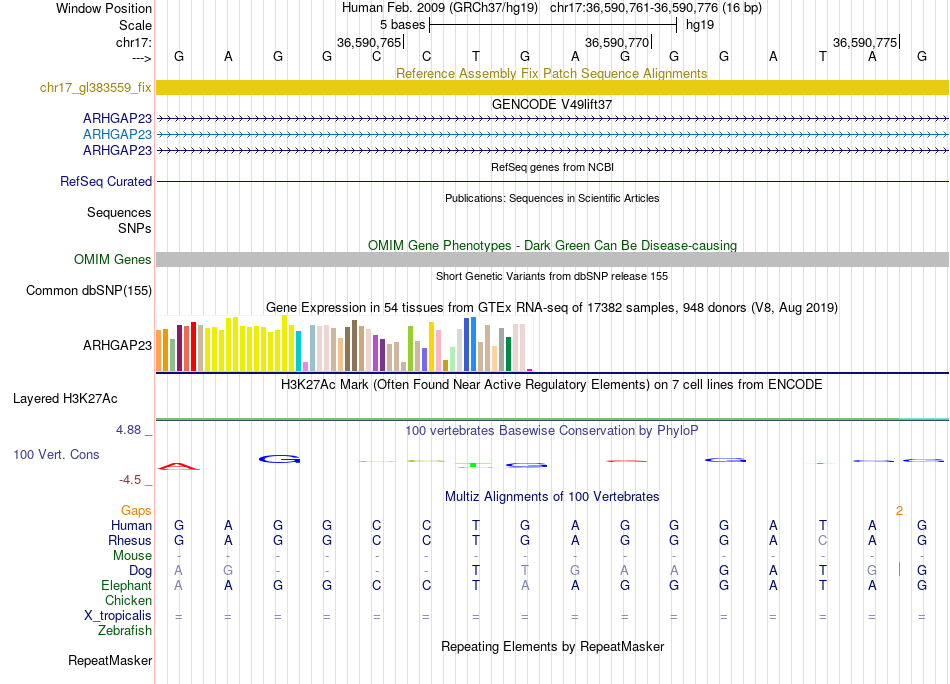The width and height of the screenshot is (950, 684).
Task: Open the 'OMIM Gene Phenotypes' track title
Action: (x=552, y=245)
